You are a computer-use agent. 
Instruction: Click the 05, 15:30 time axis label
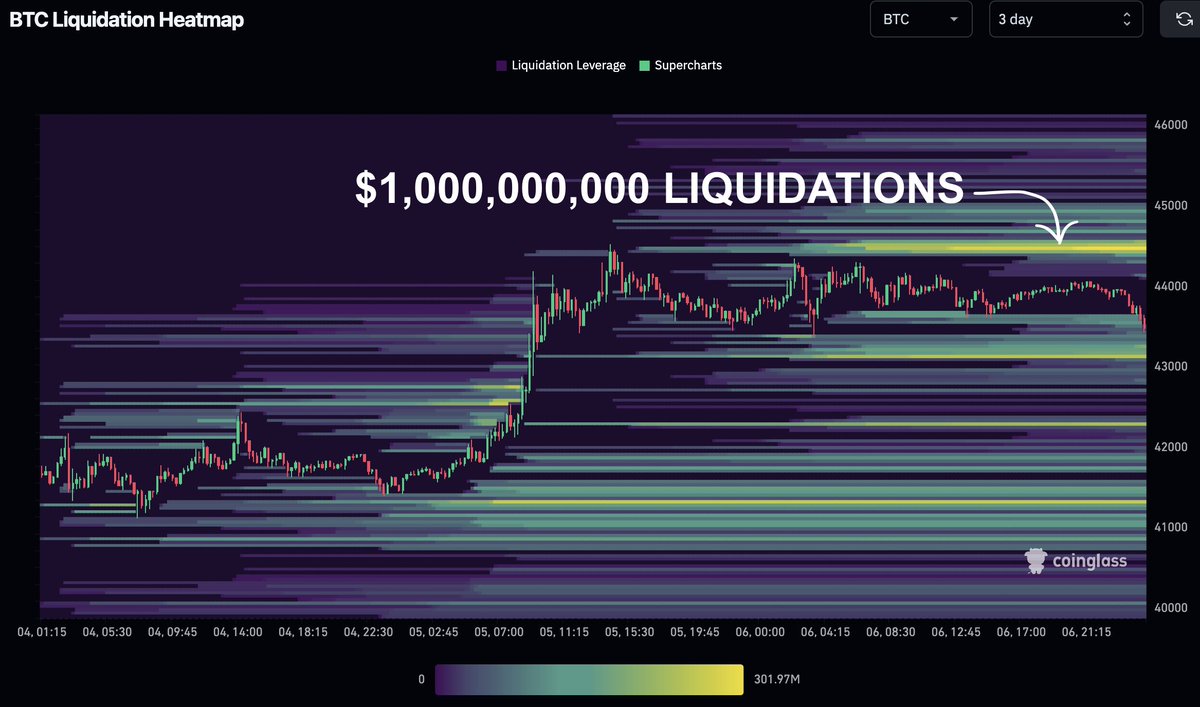pos(629,632)
